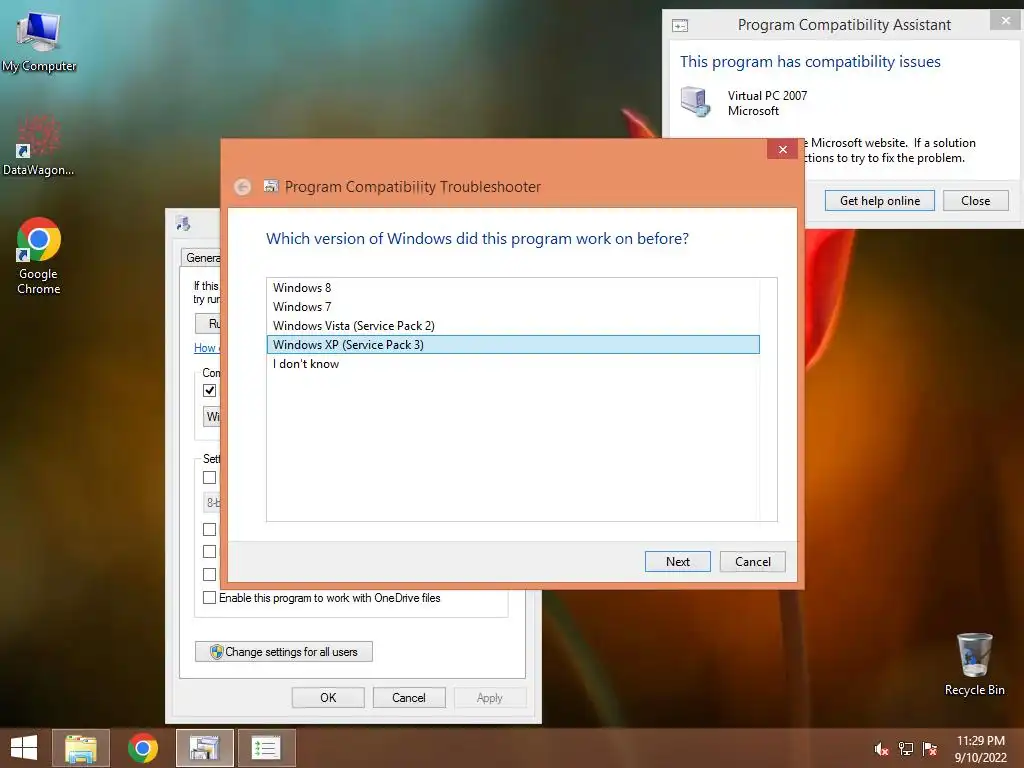Screen dimensions: 1024x768
Task: Close the troubleshooter with red X
Action: pyautogui.click(x=782, y=150)
